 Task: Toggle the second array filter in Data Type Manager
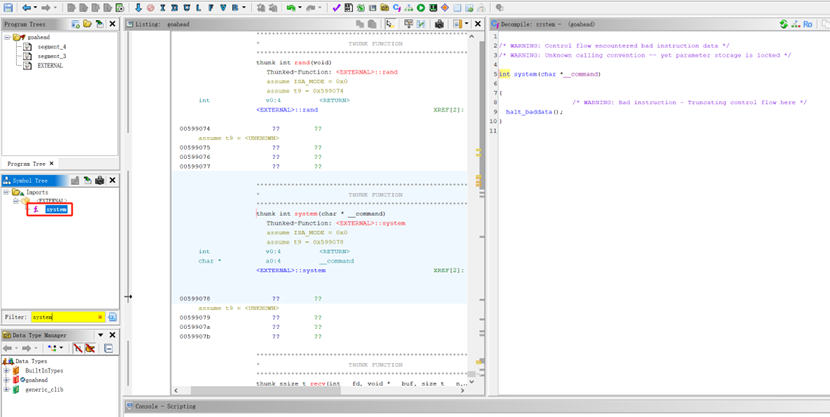point(89,348)
